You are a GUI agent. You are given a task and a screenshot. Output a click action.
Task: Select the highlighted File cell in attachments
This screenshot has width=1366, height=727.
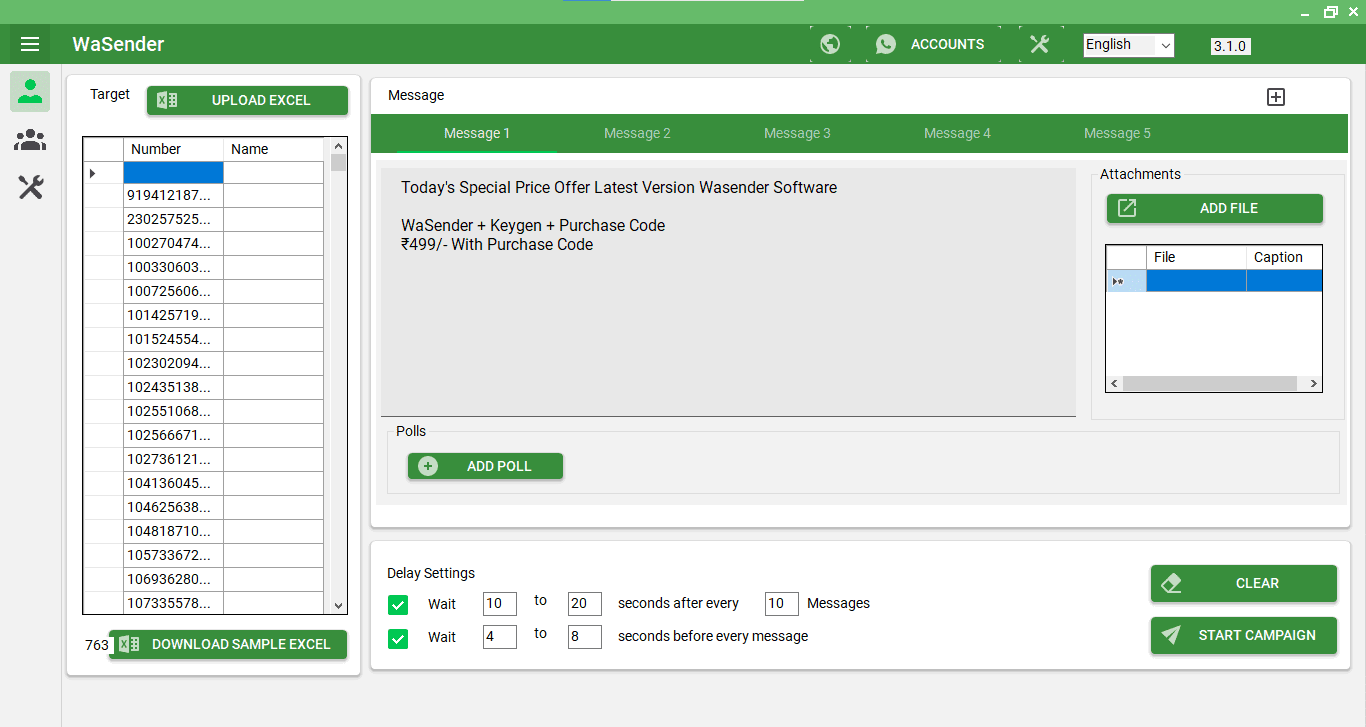(x=1196, y=281)
